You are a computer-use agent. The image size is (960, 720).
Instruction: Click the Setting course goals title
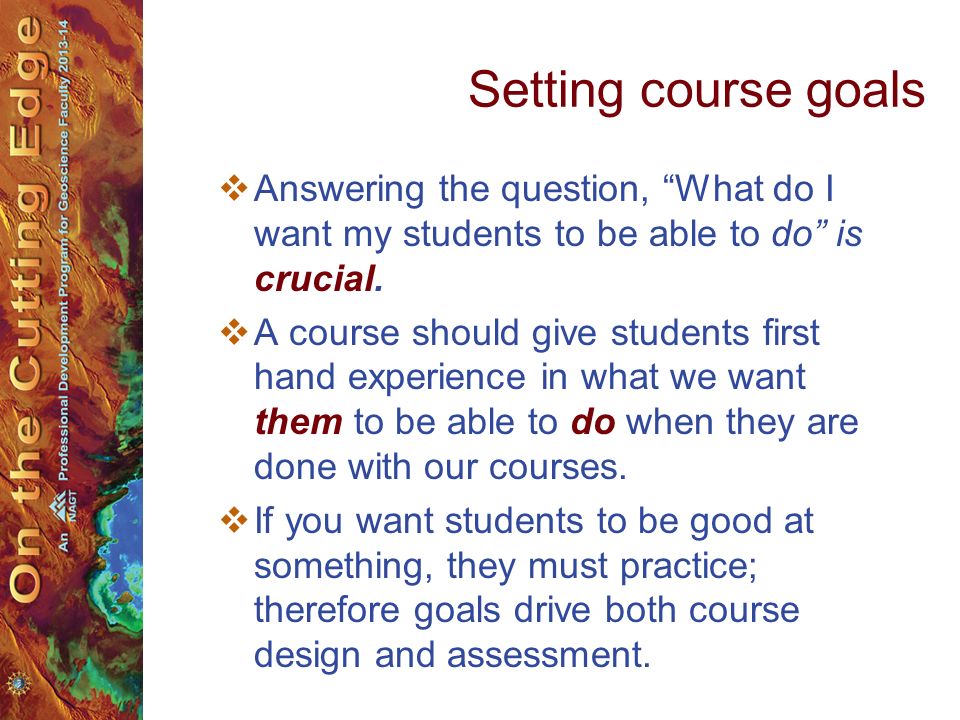point(696,91)
